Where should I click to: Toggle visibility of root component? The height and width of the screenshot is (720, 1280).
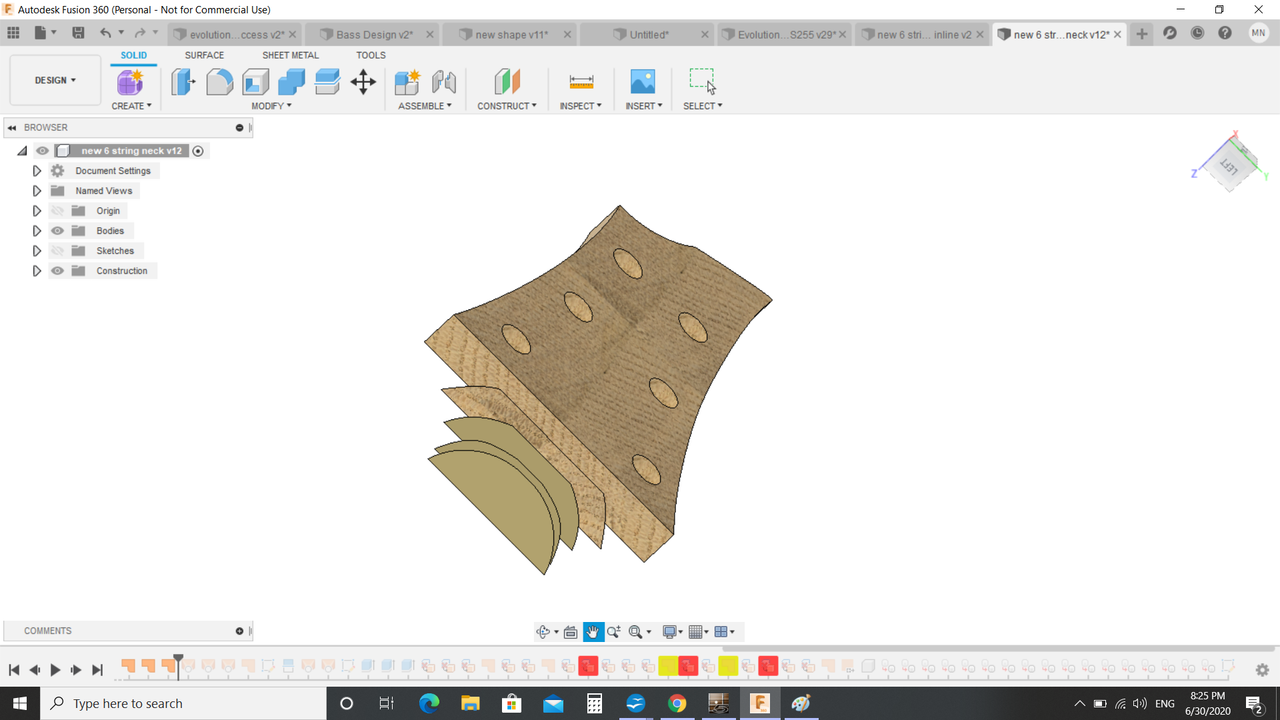[x=42, y=151]
